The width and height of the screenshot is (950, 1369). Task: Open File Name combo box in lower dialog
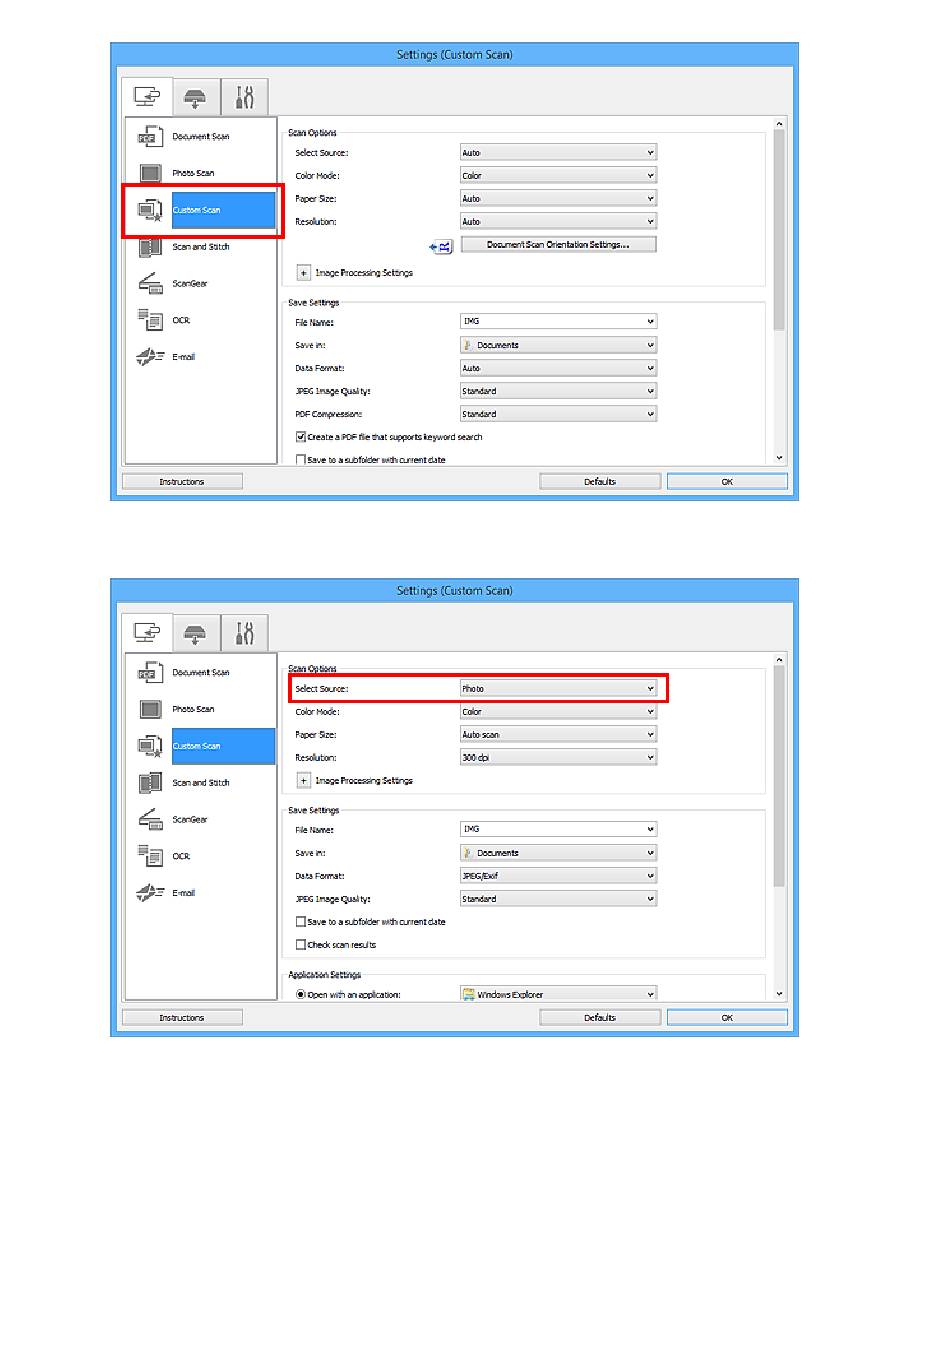[x=558, y=830]
